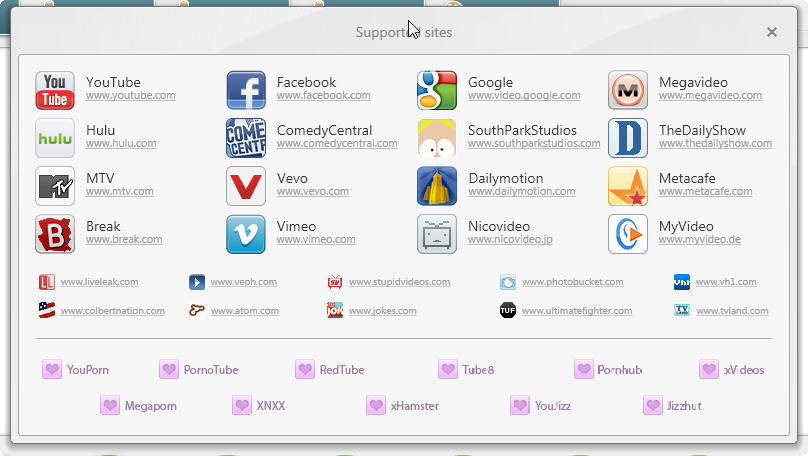Click the Dailymotion site name text
The height and width of the screenshot is (456, 808).
506,178
